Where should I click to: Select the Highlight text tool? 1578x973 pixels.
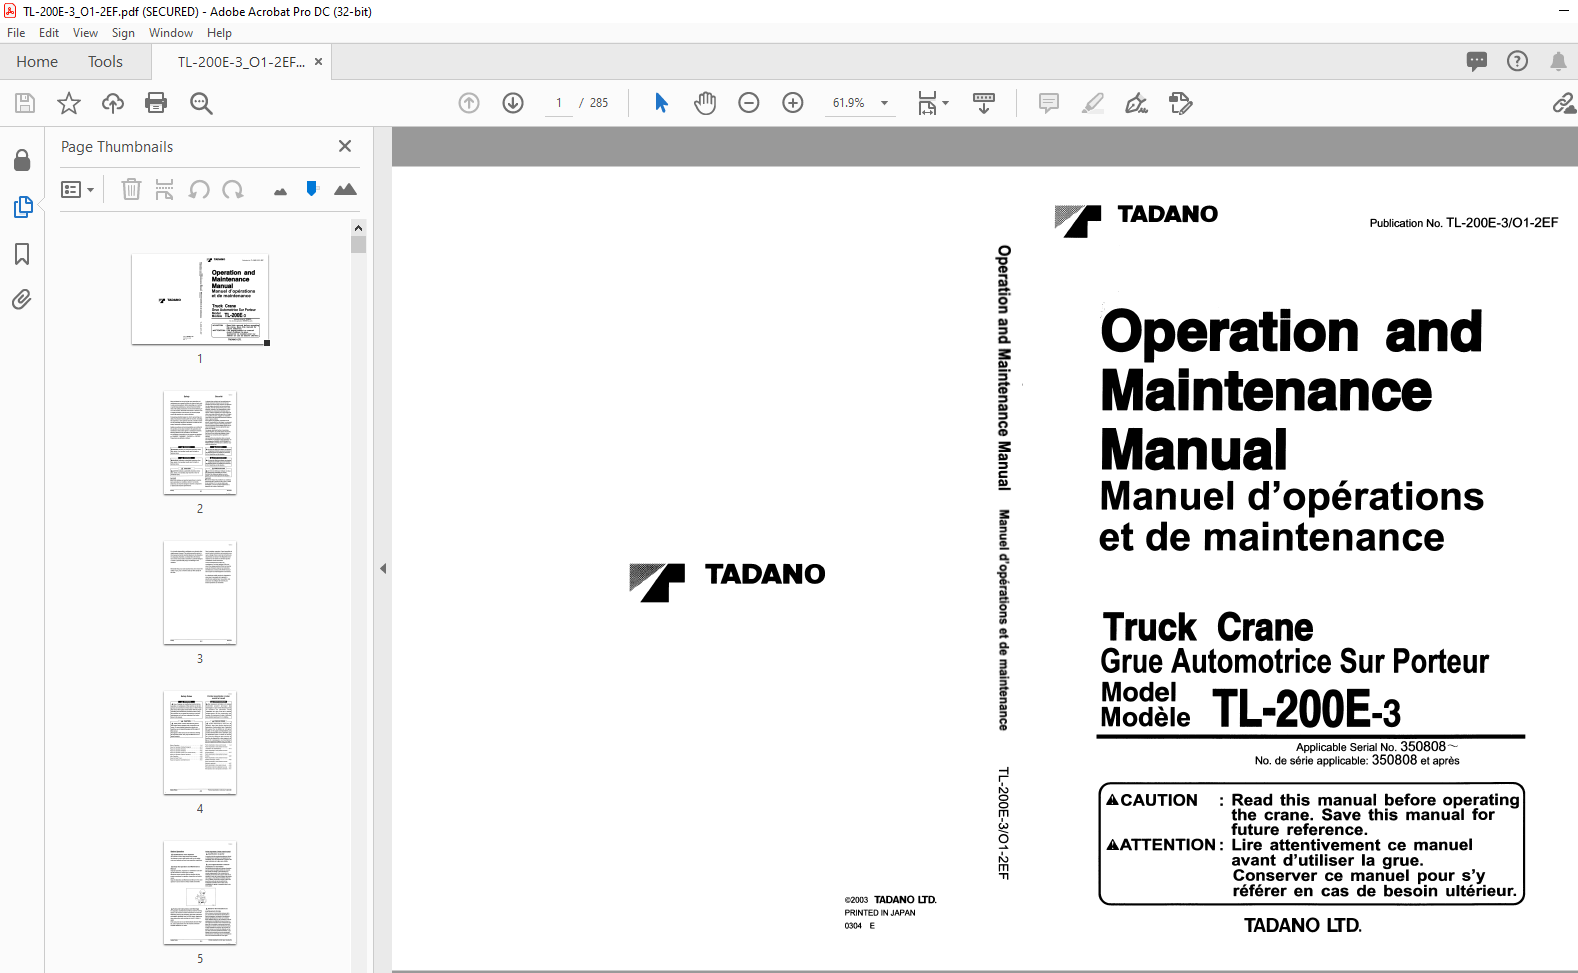coord(1093,103)
